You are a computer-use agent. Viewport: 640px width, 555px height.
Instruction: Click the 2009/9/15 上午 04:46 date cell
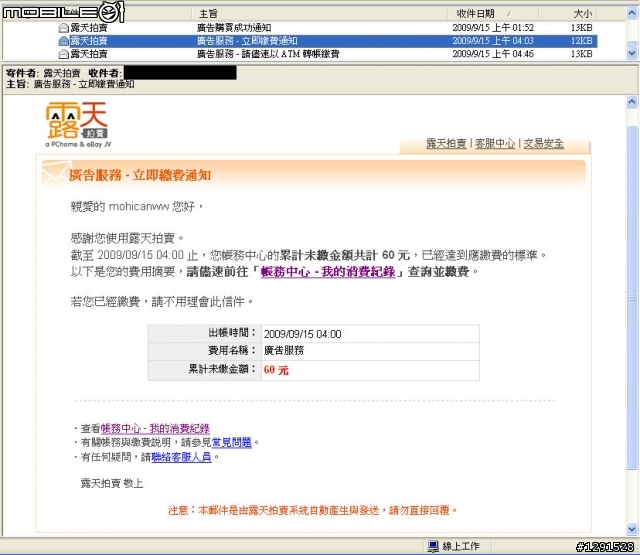coord(493,54)
